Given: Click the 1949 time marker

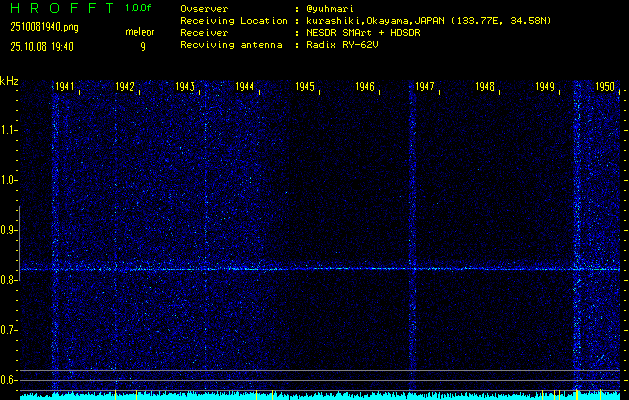Looking at the screenshot, I should pyautogui.click(x=545, y=87).
